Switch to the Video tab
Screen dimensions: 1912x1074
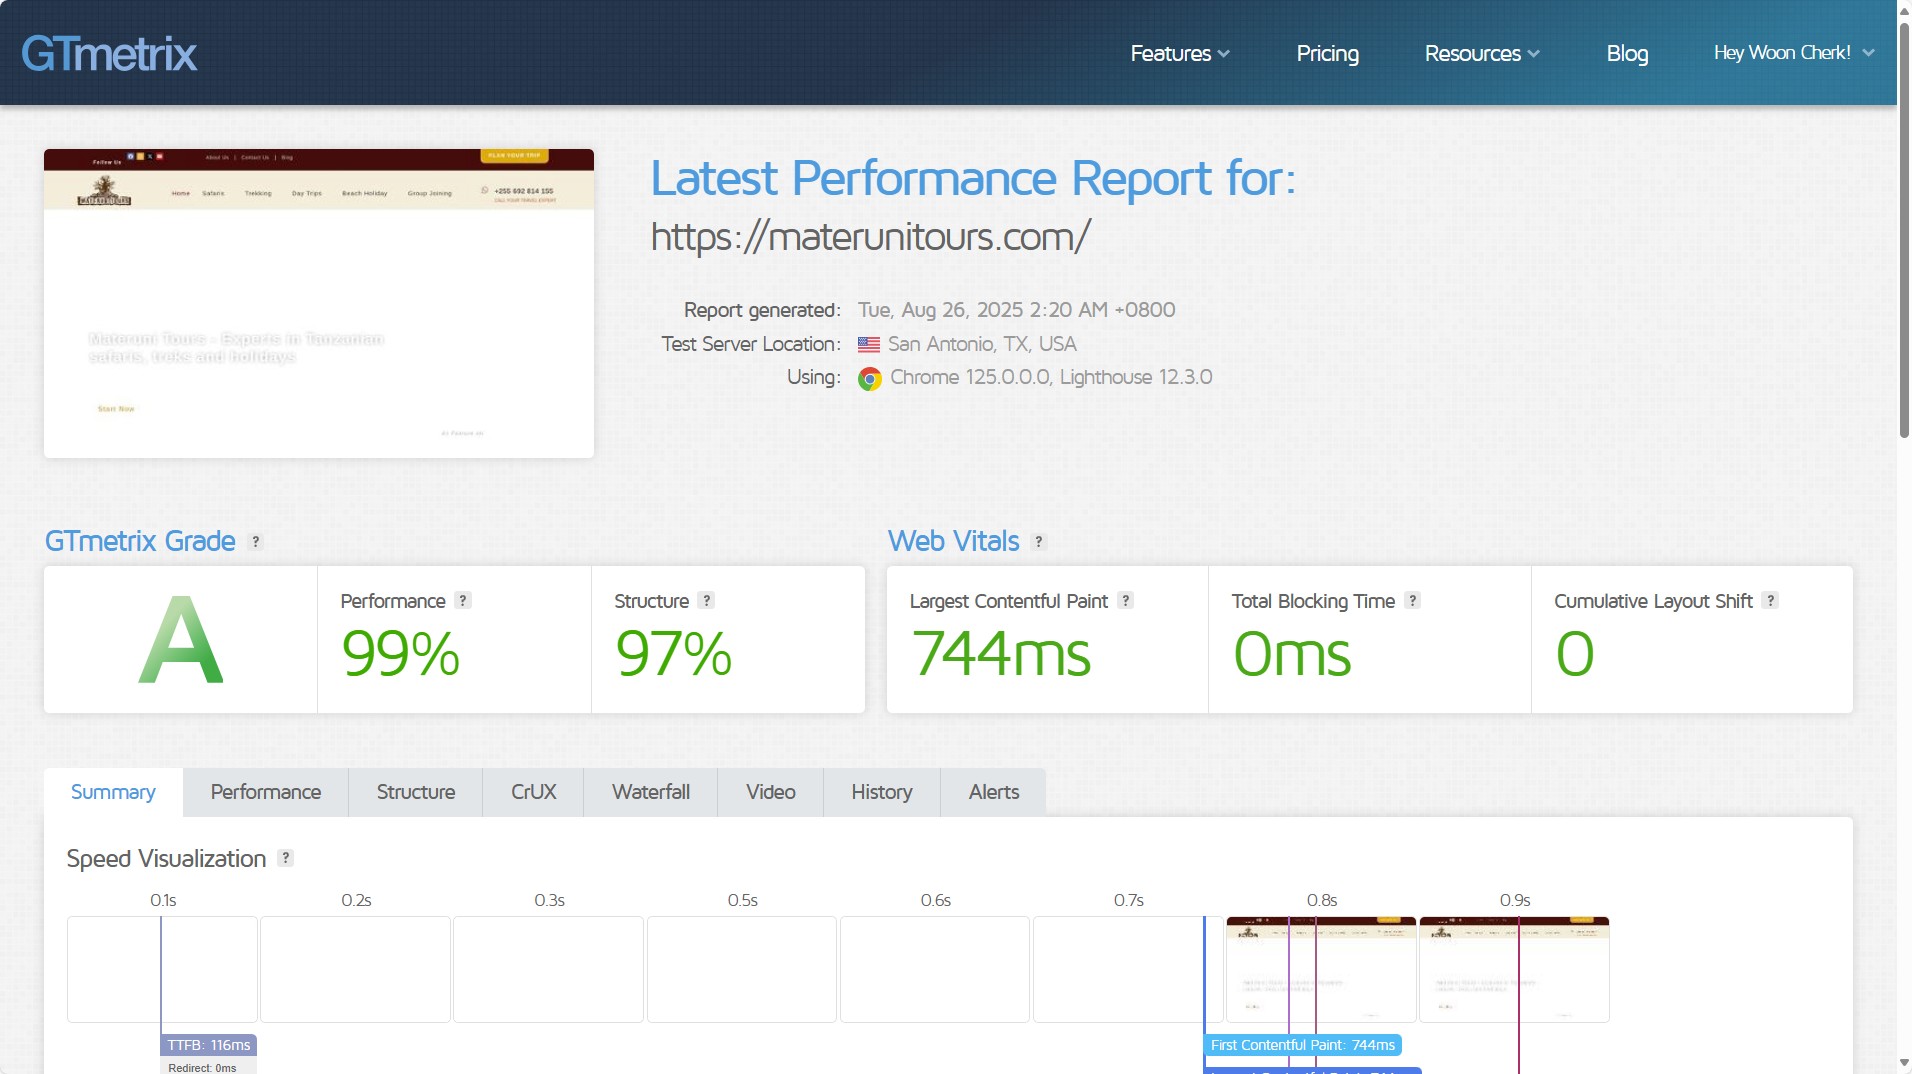[x=771, y=792]
